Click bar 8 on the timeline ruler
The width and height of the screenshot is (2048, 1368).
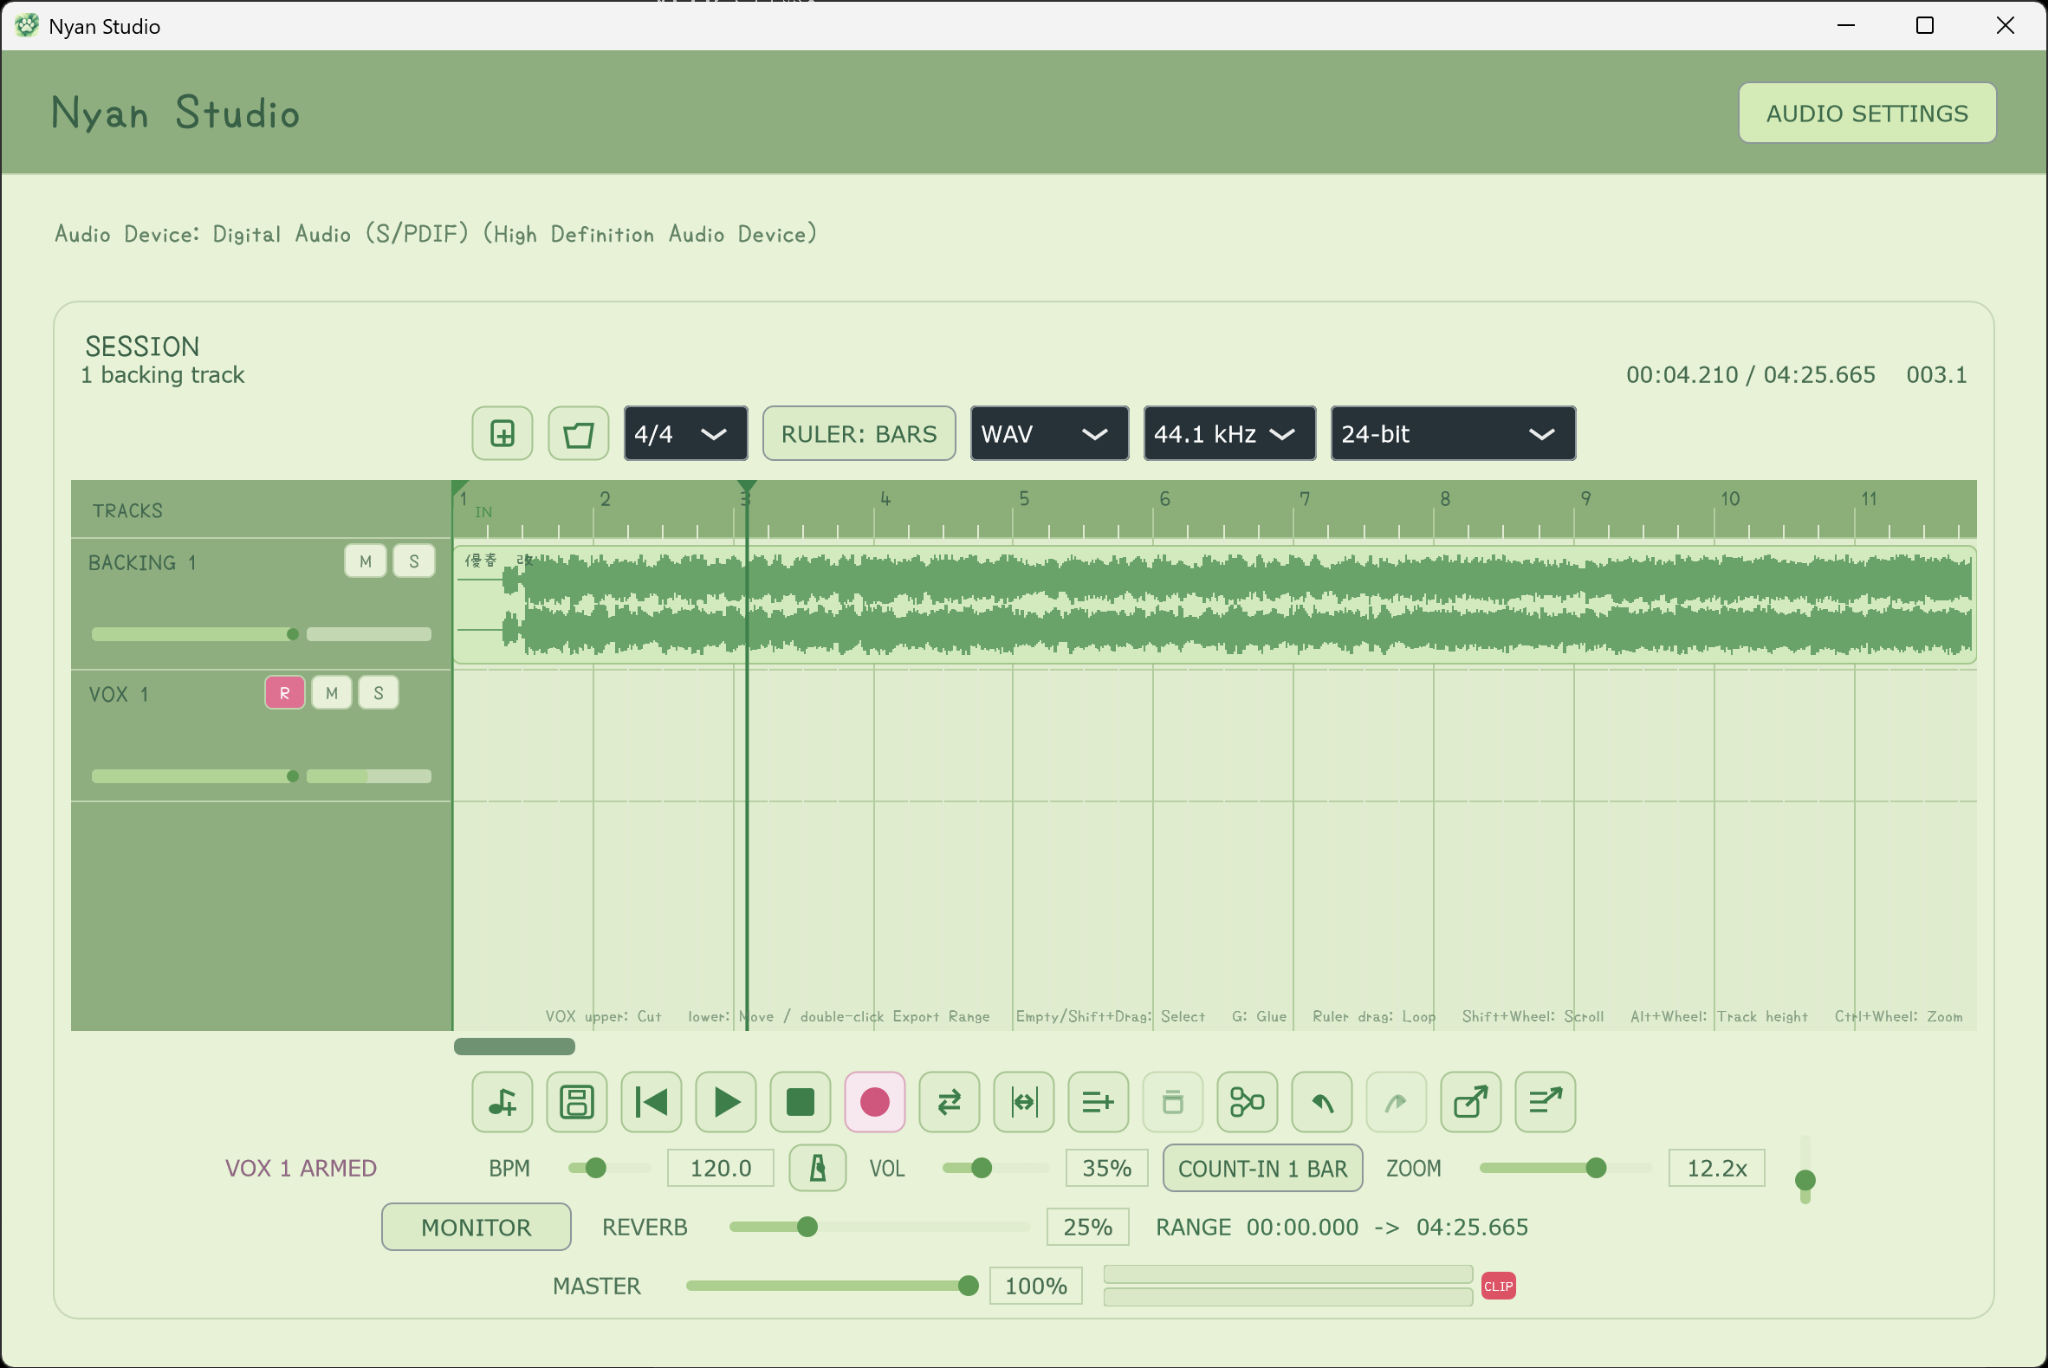tap(1445, 498)
